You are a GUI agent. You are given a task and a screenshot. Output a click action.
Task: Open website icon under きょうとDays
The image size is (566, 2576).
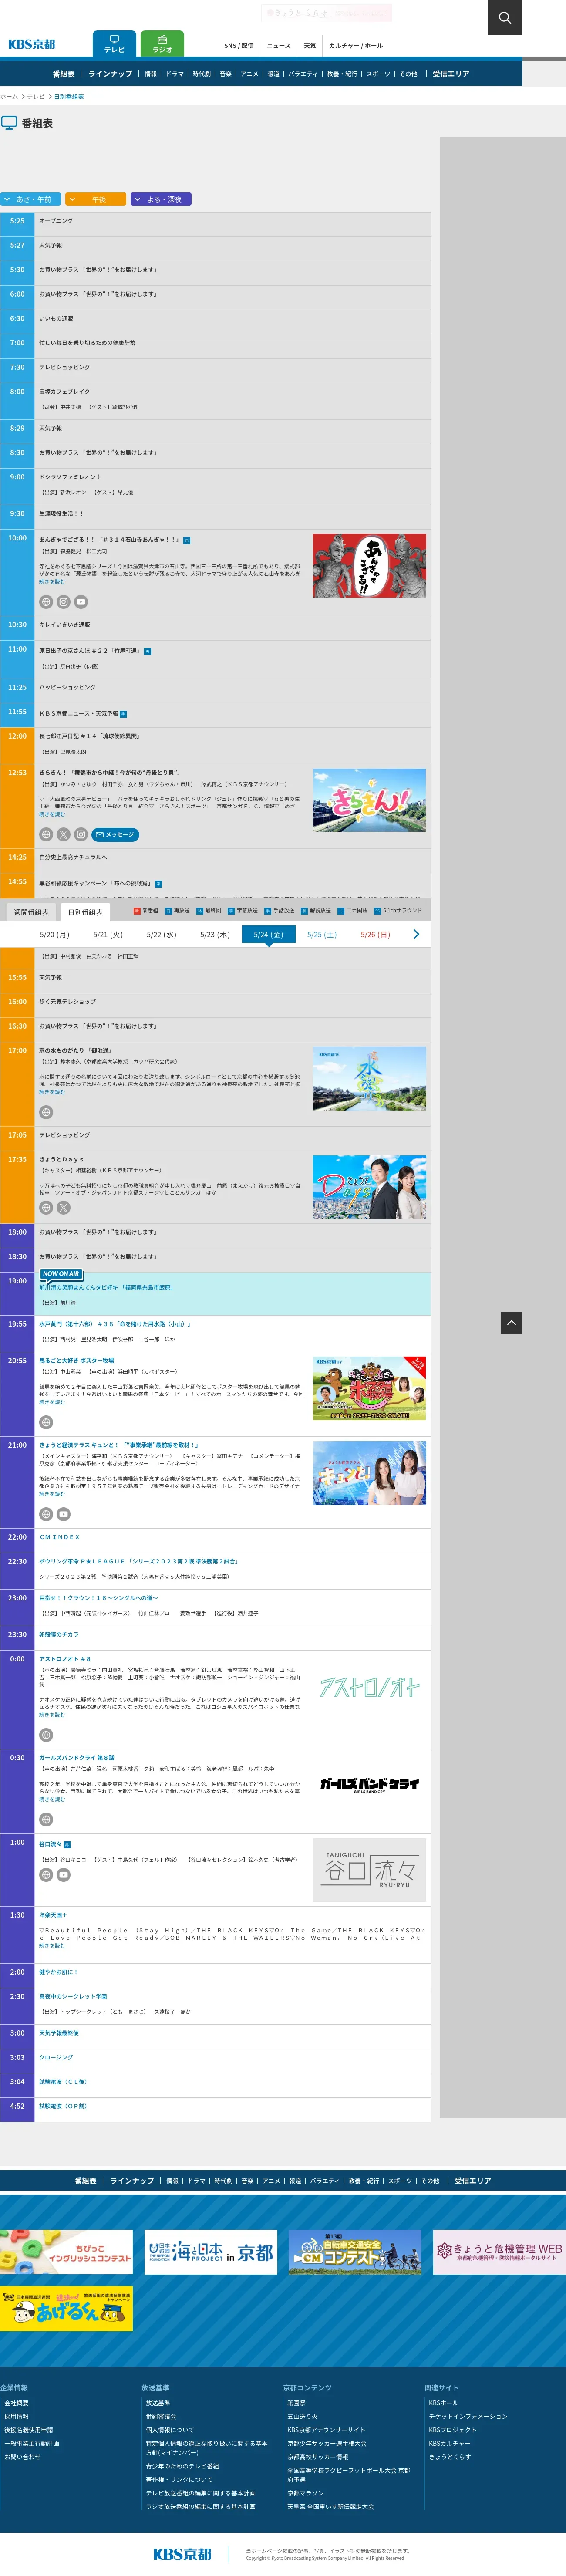coord(46,1207)
